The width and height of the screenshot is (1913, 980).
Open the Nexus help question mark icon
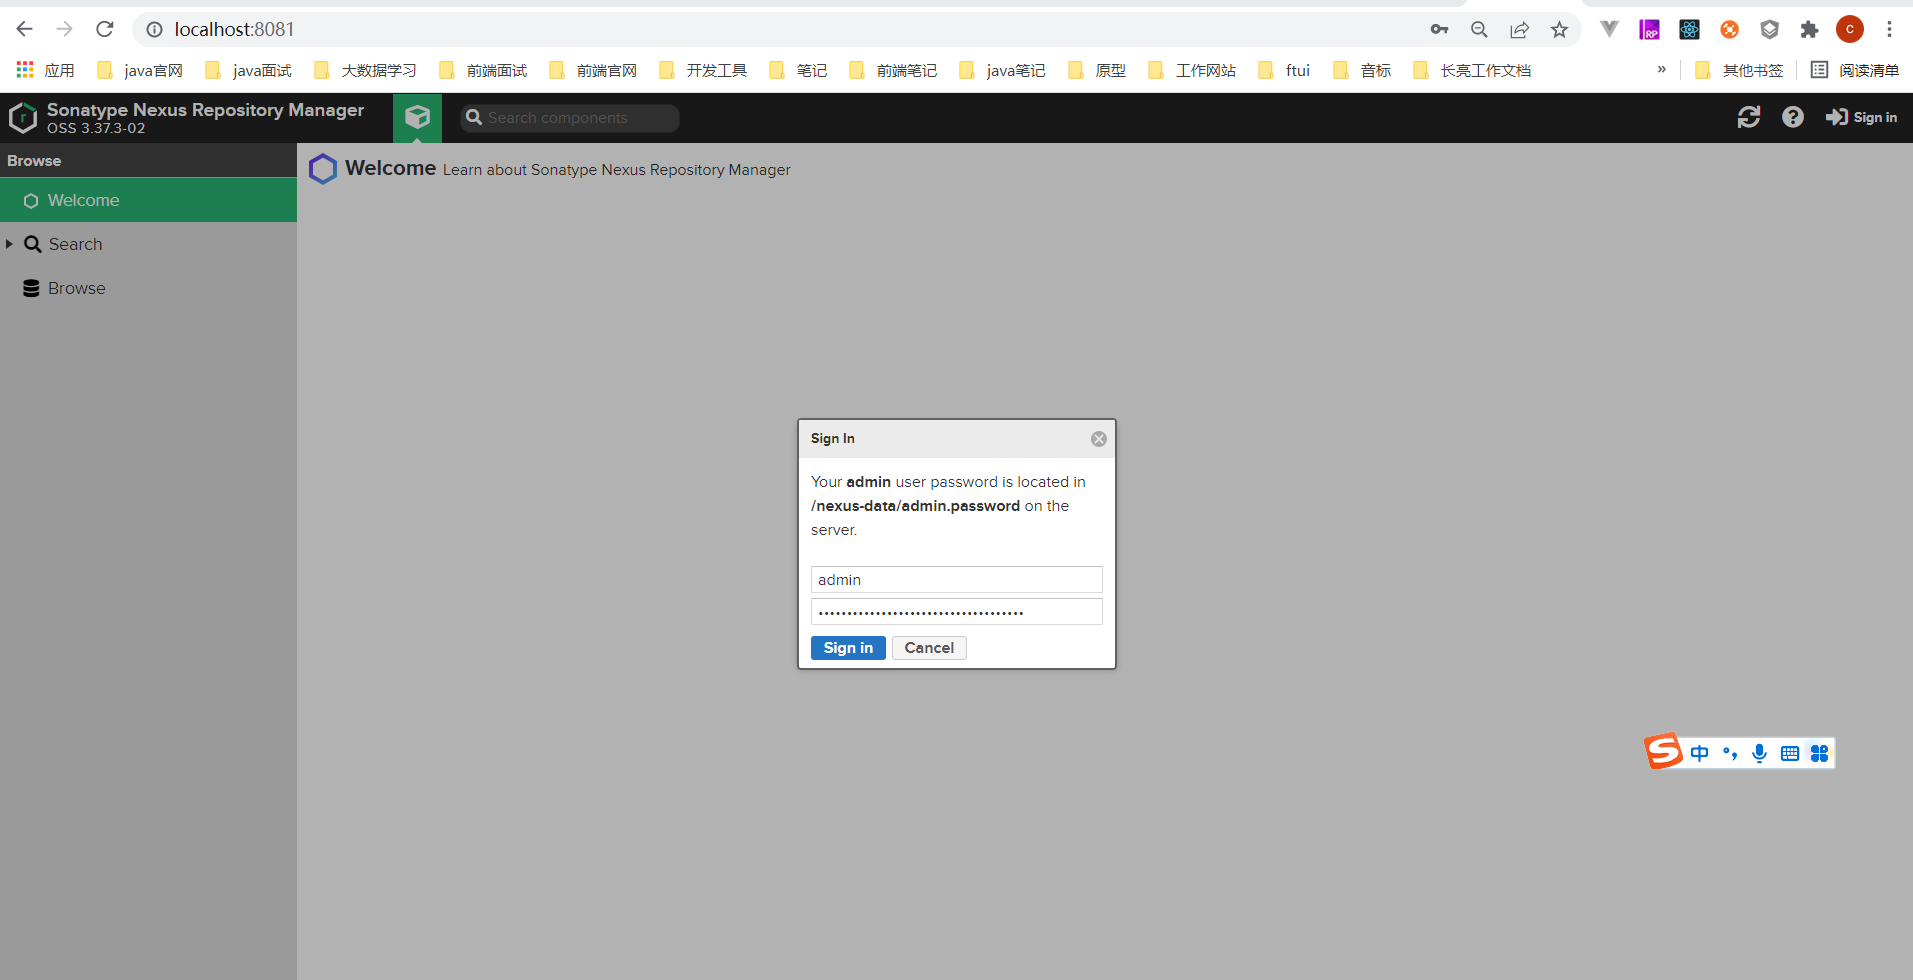tap(1793, 118)
